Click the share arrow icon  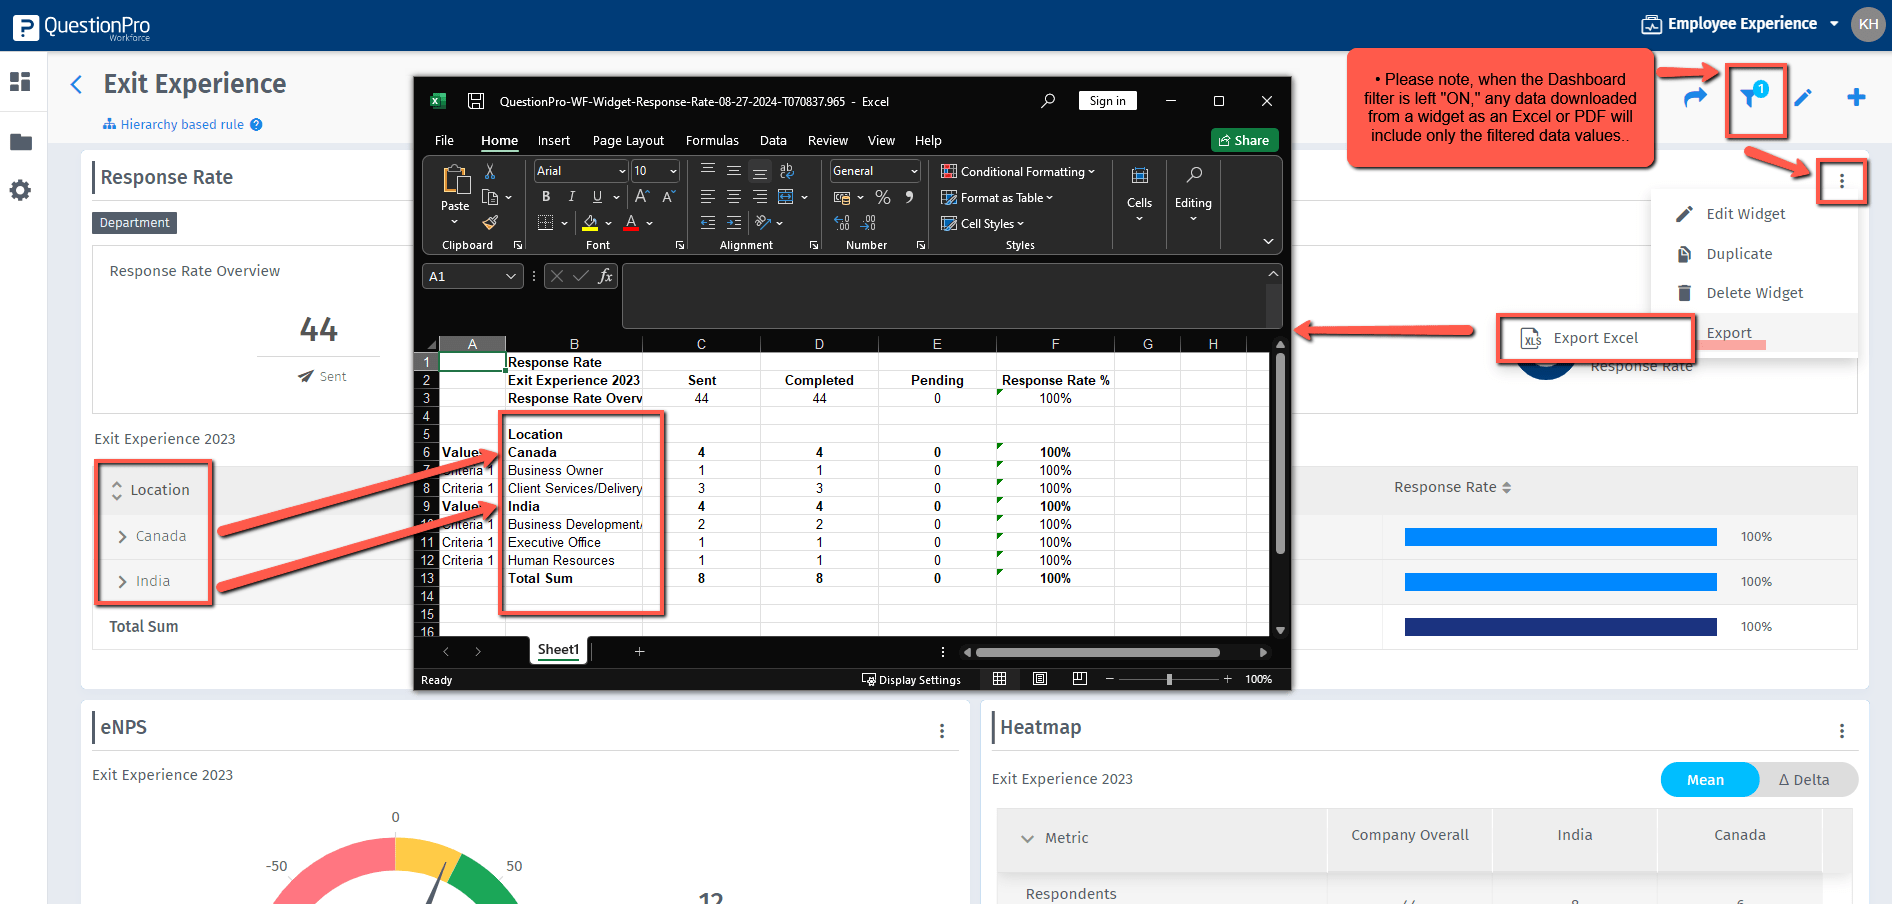[x=1695, y=97]
